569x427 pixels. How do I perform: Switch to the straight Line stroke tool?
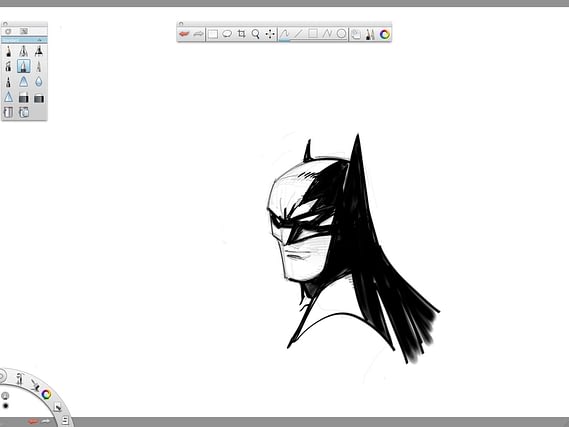coord(298,34)
